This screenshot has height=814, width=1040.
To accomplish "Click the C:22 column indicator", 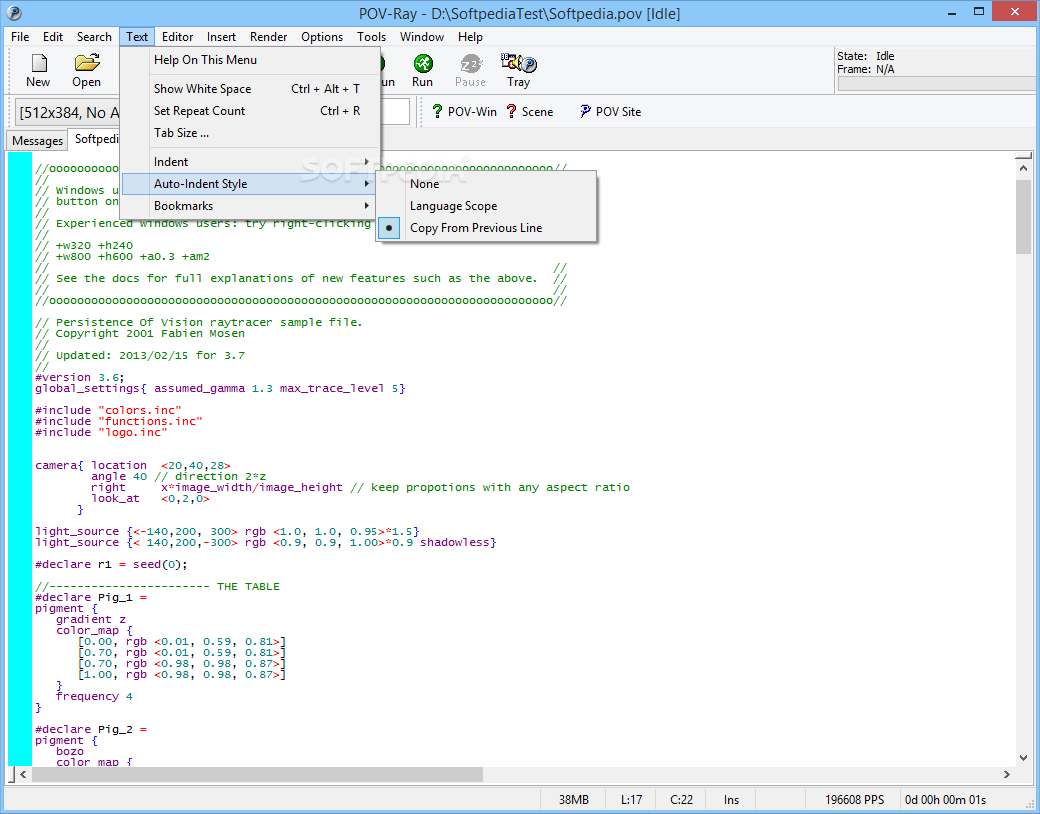I will [681, 799].
